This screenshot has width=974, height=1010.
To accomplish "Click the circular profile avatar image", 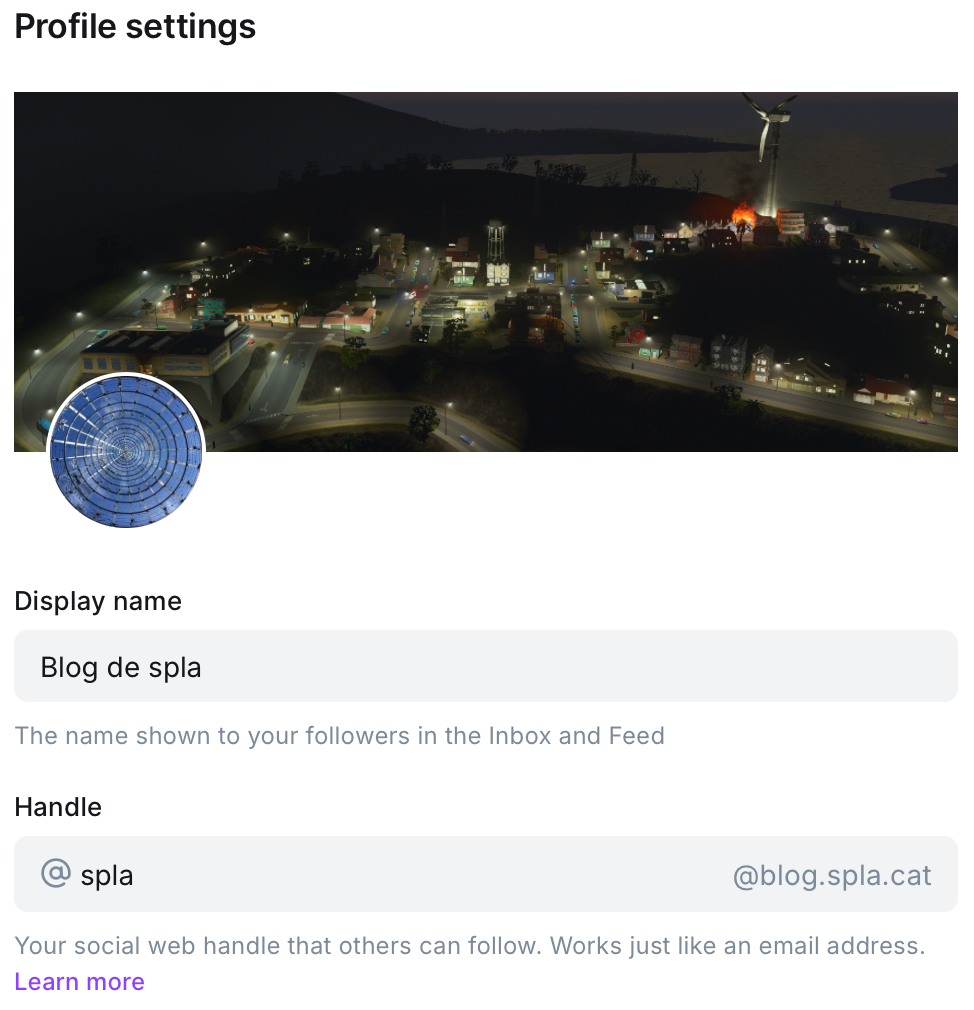I will 126,452.
